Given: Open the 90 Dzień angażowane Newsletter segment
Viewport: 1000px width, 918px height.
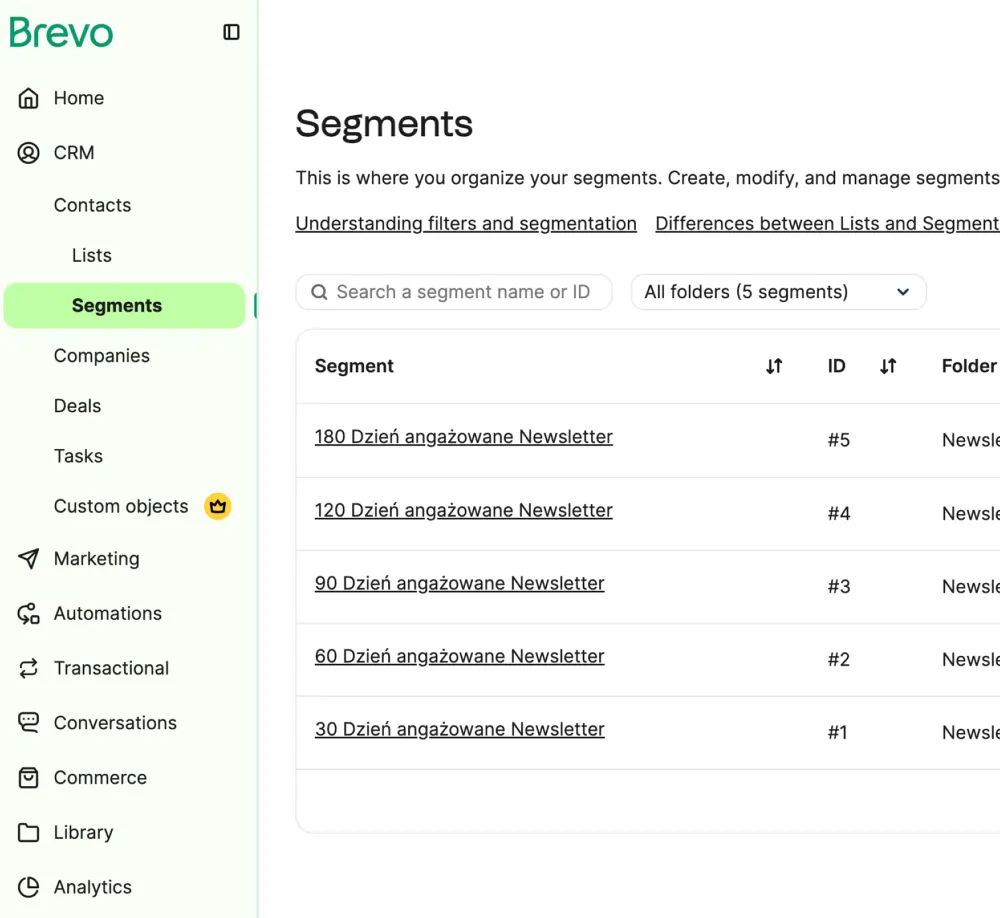Looking at the screenshot, I should 459,583.
